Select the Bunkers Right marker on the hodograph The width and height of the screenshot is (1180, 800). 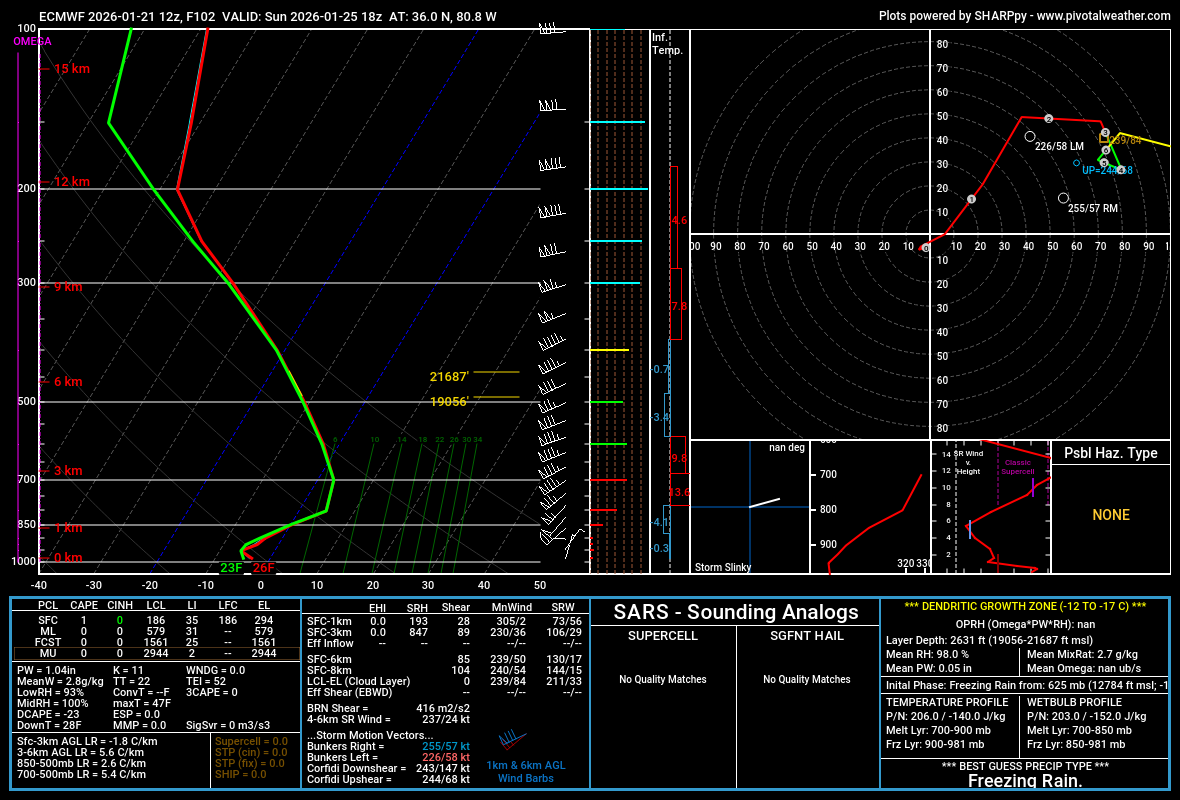pos(1064,199)
